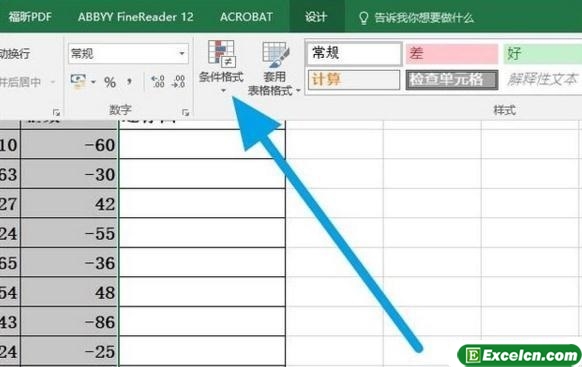Screen dimensions: 582x367
Task: Apply the 好 cell style
Action: point(543,54)
